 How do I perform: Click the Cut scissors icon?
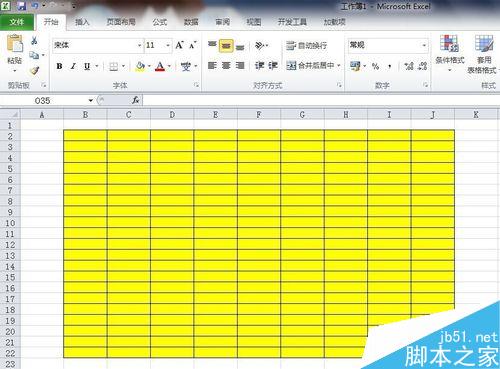pos(34,41)
